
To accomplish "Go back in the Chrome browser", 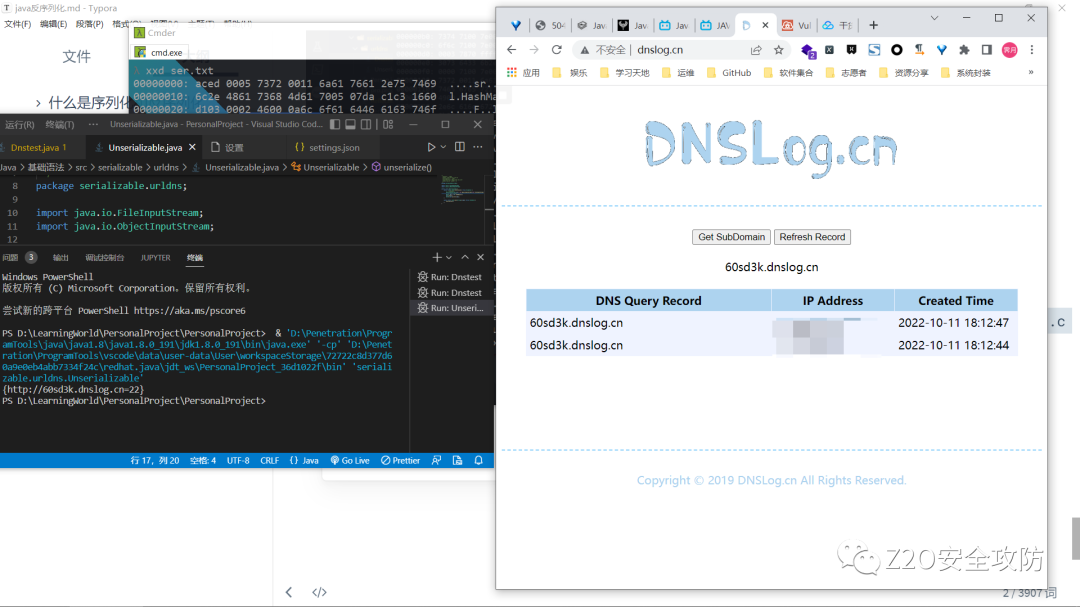I will point(511,50).
